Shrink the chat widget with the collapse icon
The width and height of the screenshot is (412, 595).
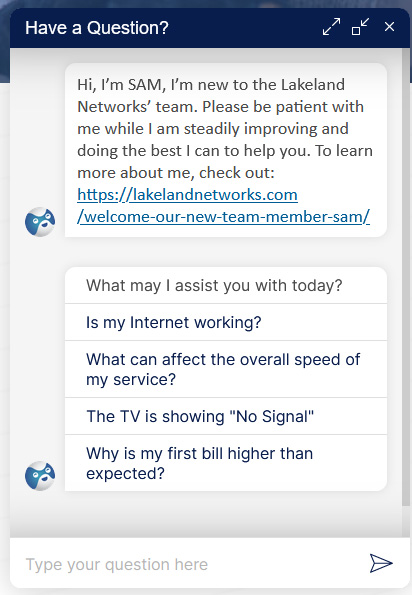[360, 27]
